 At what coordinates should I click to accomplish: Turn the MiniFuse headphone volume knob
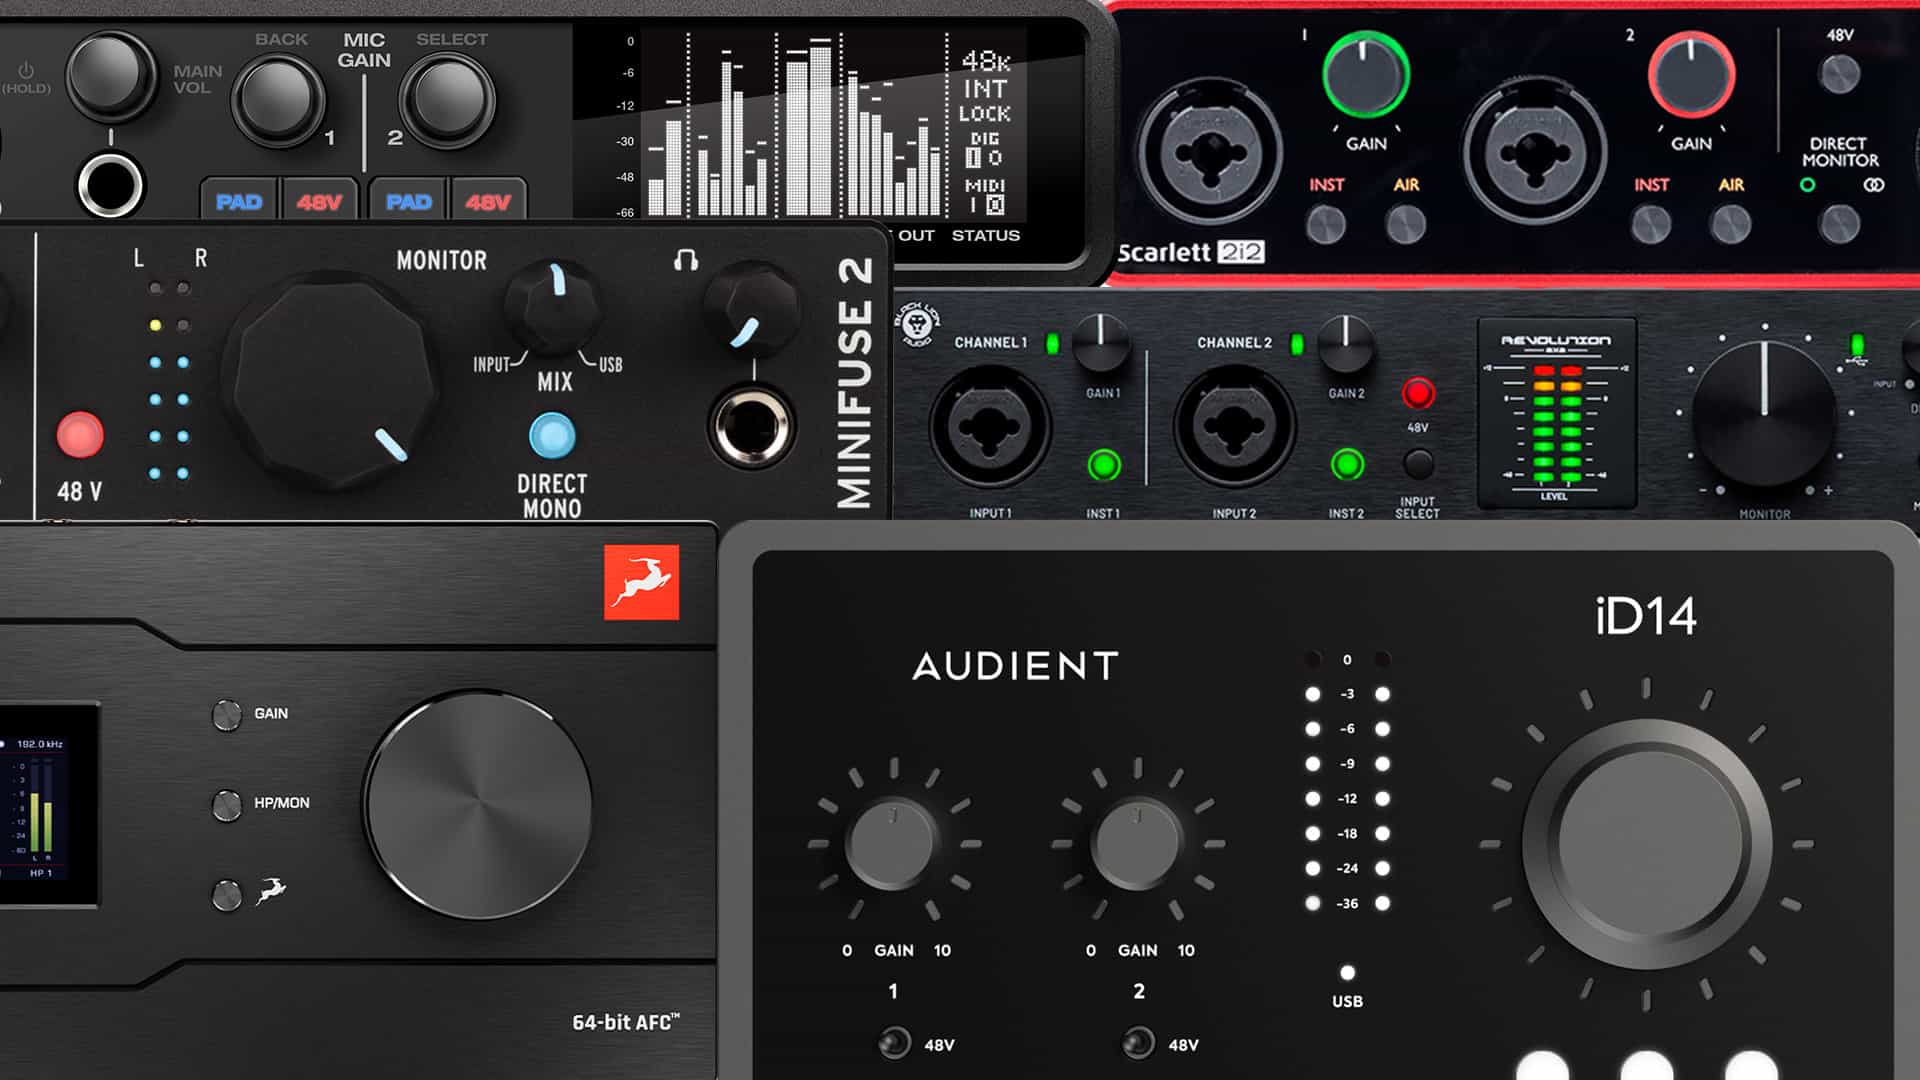click(x=750, y=309)
